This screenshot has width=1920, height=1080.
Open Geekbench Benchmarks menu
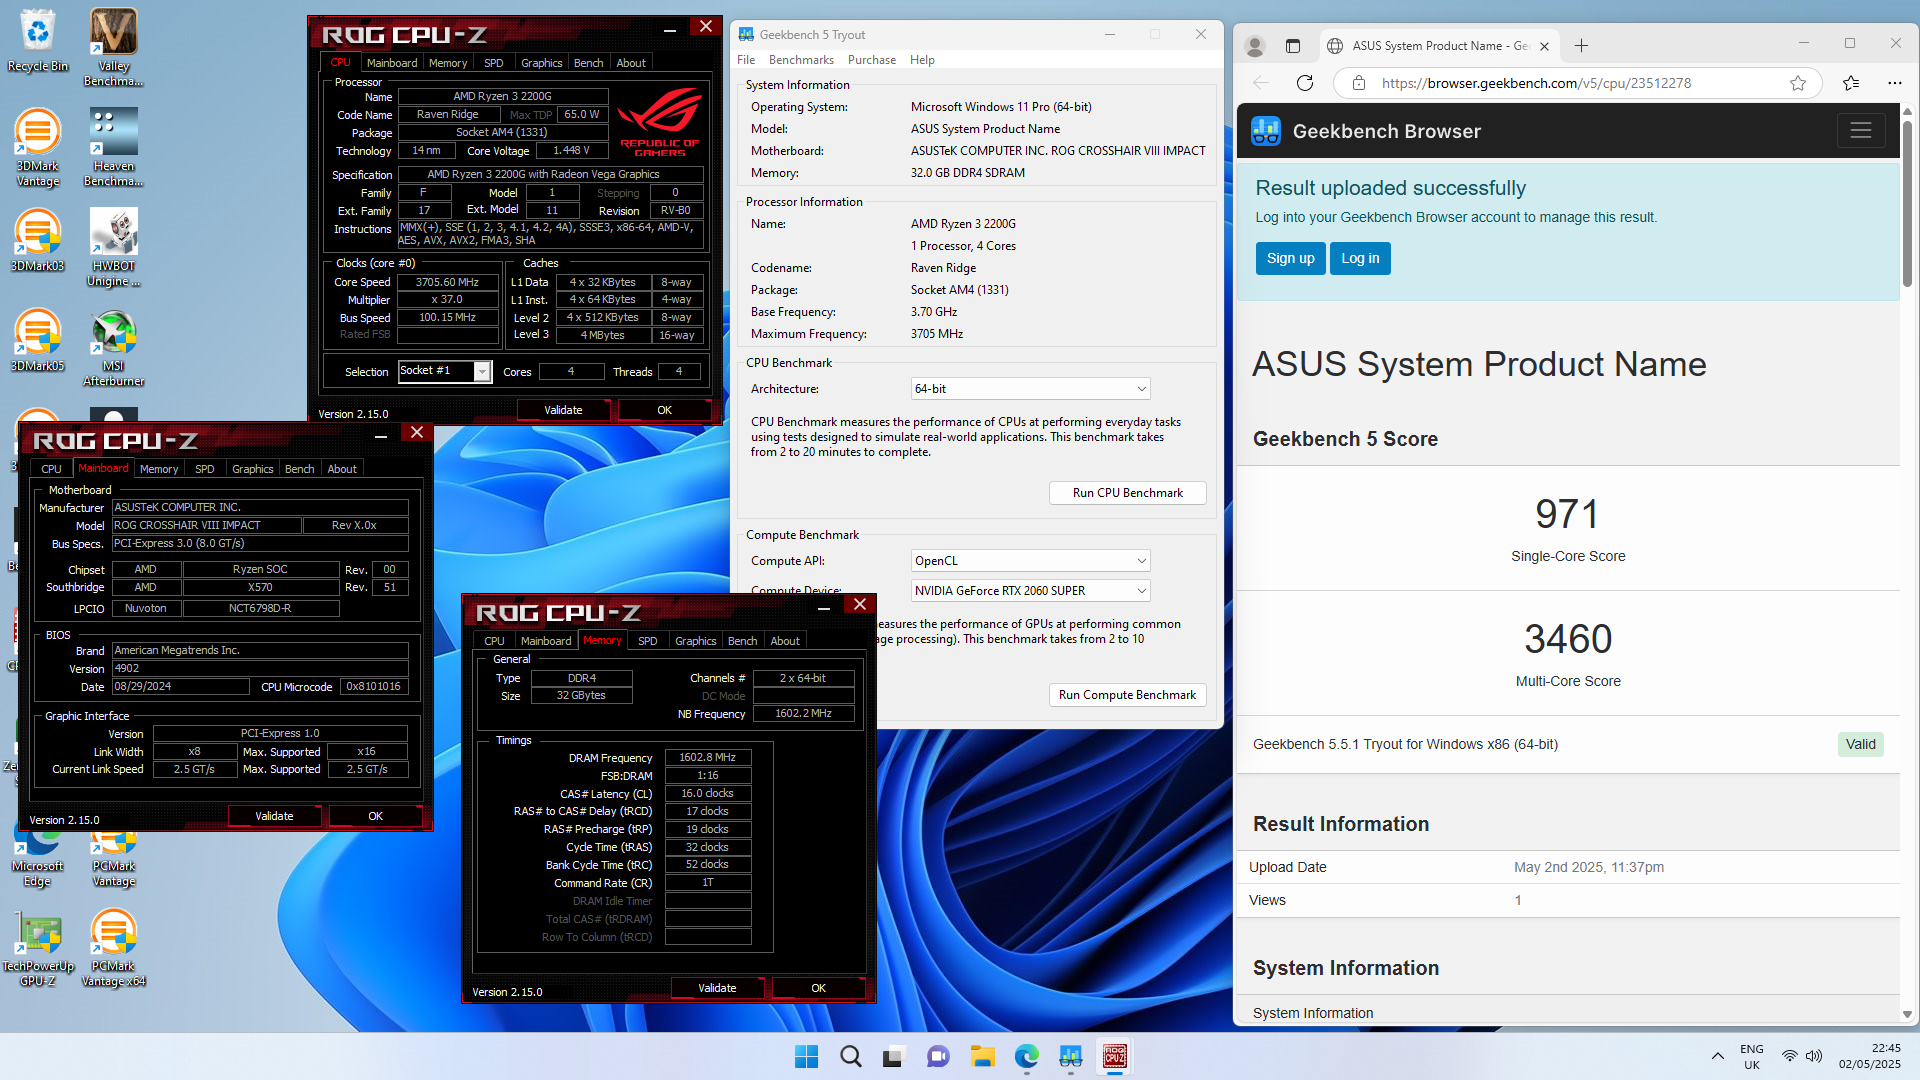(x=801, y=60)
